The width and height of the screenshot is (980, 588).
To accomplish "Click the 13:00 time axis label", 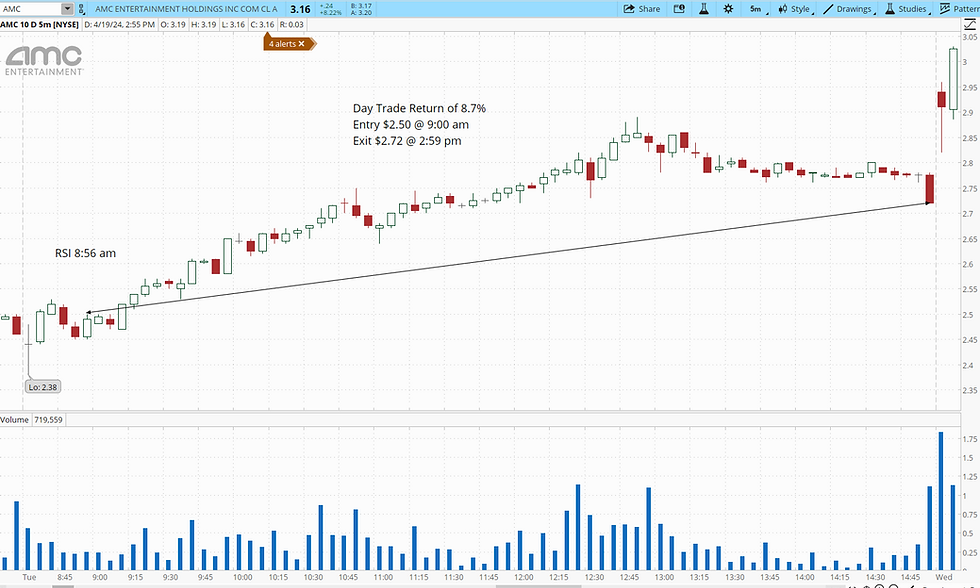I will (664, 577).
